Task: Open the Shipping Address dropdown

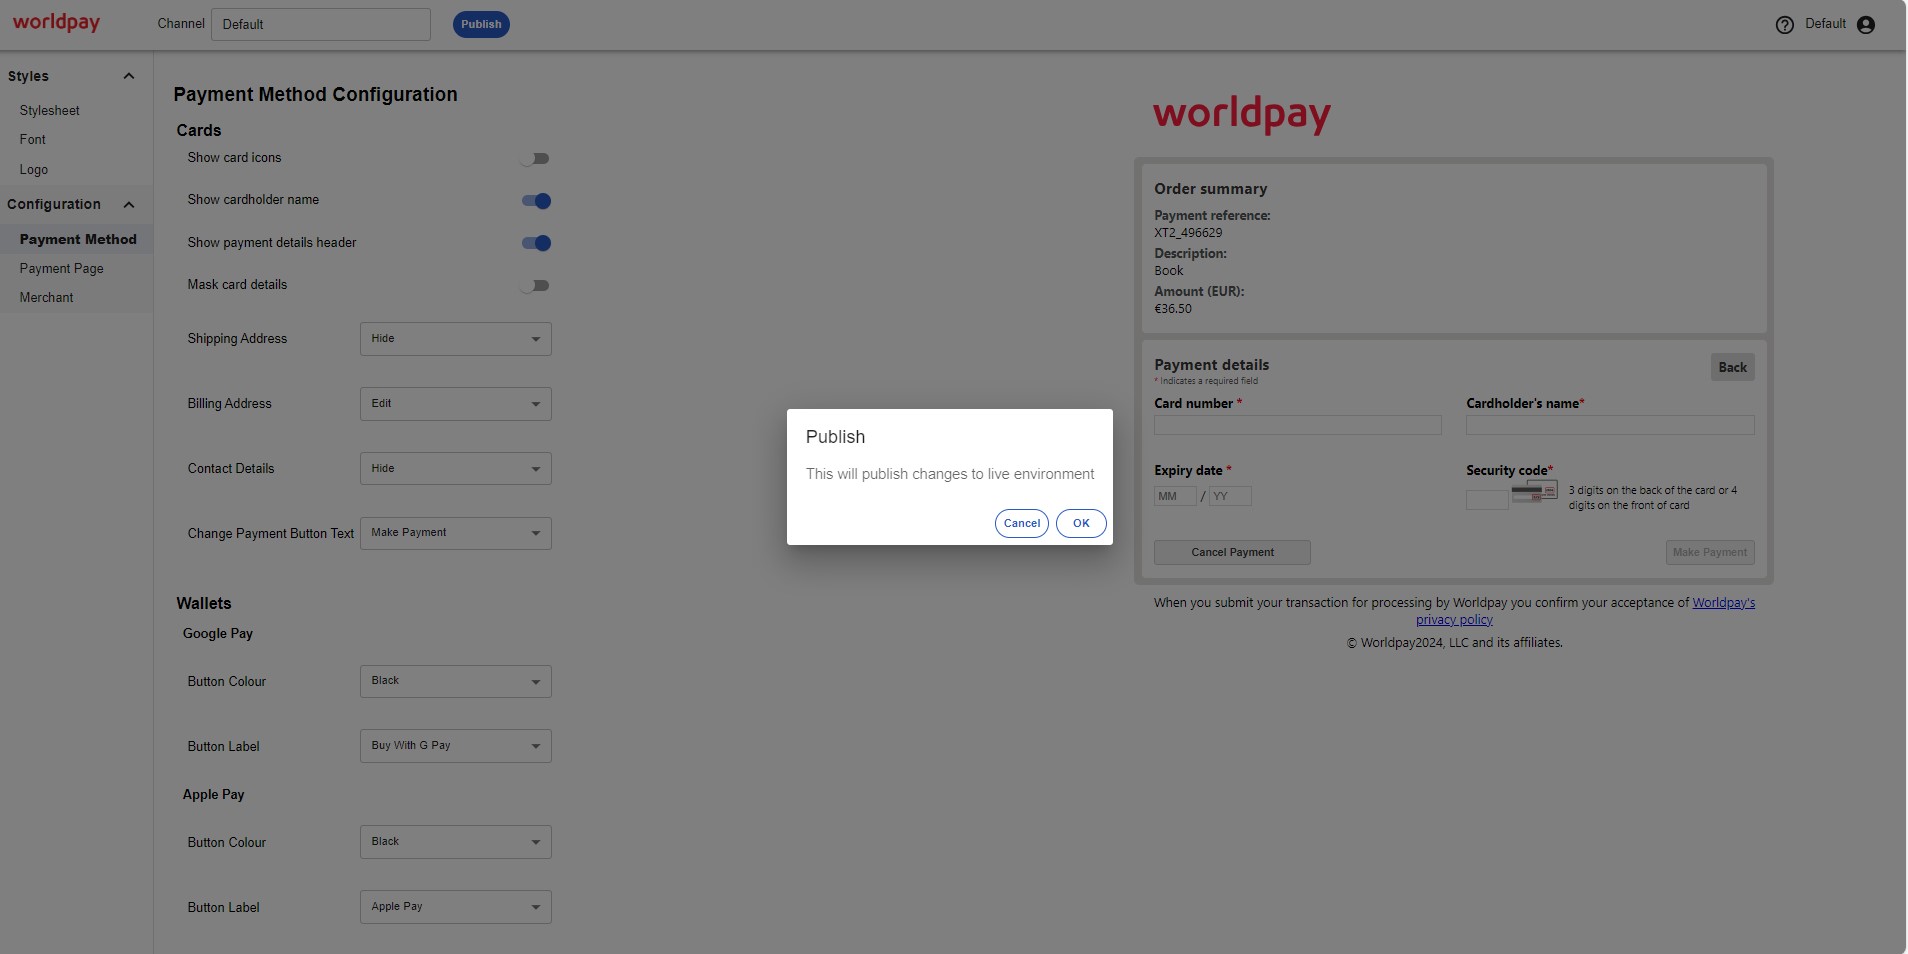Action: (x=455, y=339)
